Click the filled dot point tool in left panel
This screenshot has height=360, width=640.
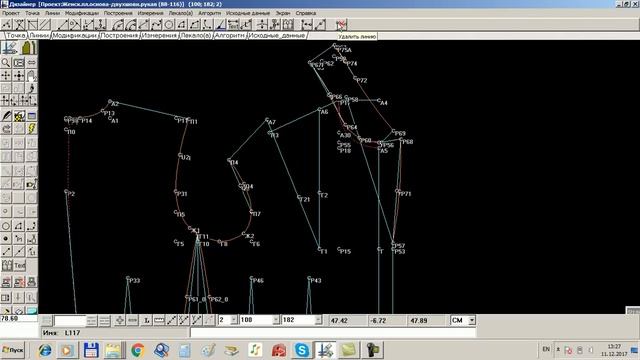pos(6,239)
